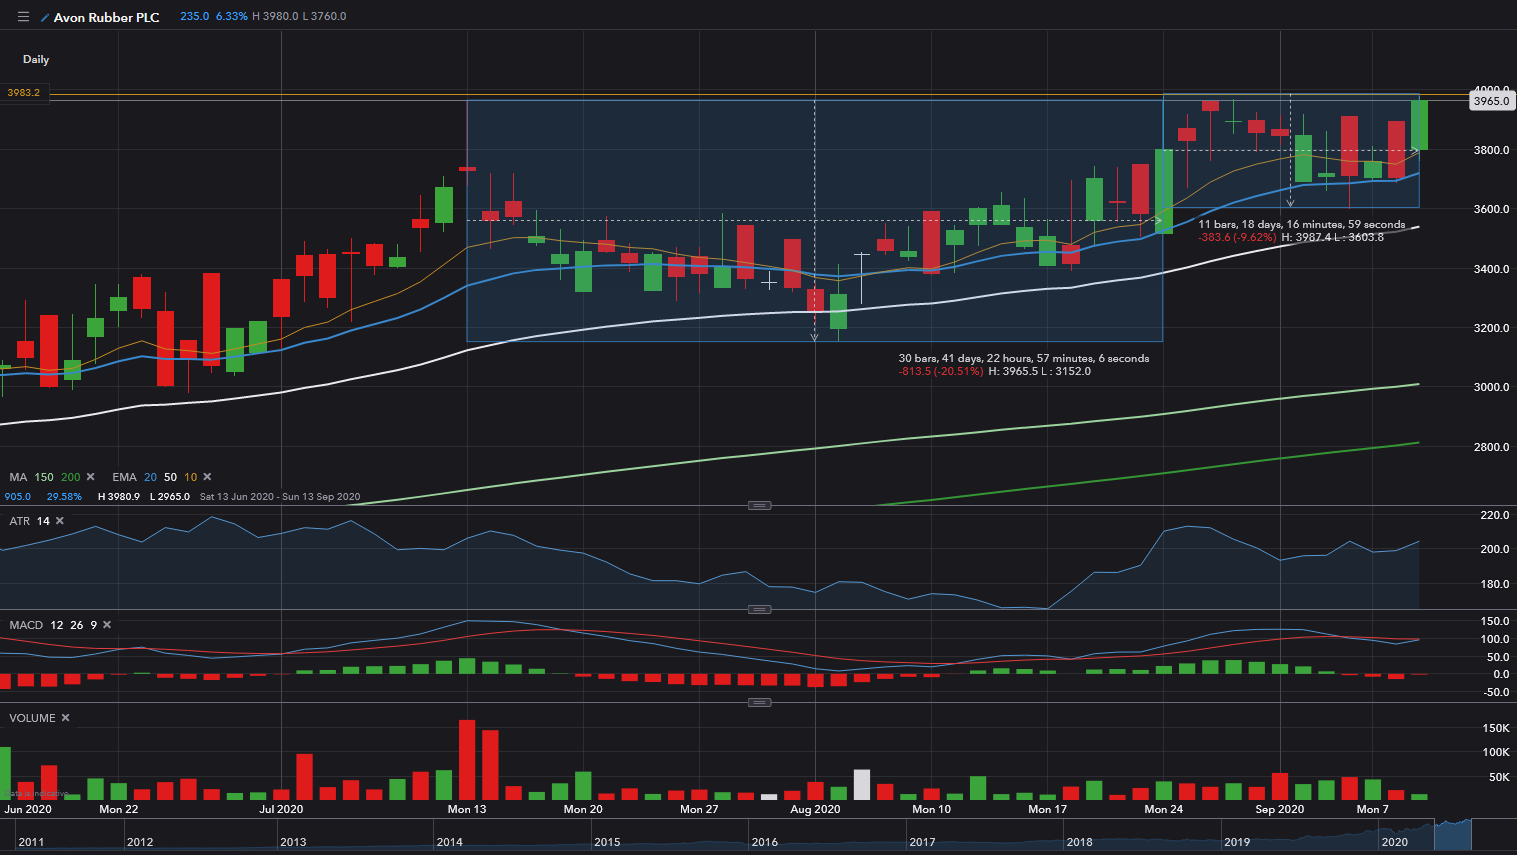Jump to 2017 in the navigator timeline
This screenshot has width=1517, height=855.
point(922,842)
